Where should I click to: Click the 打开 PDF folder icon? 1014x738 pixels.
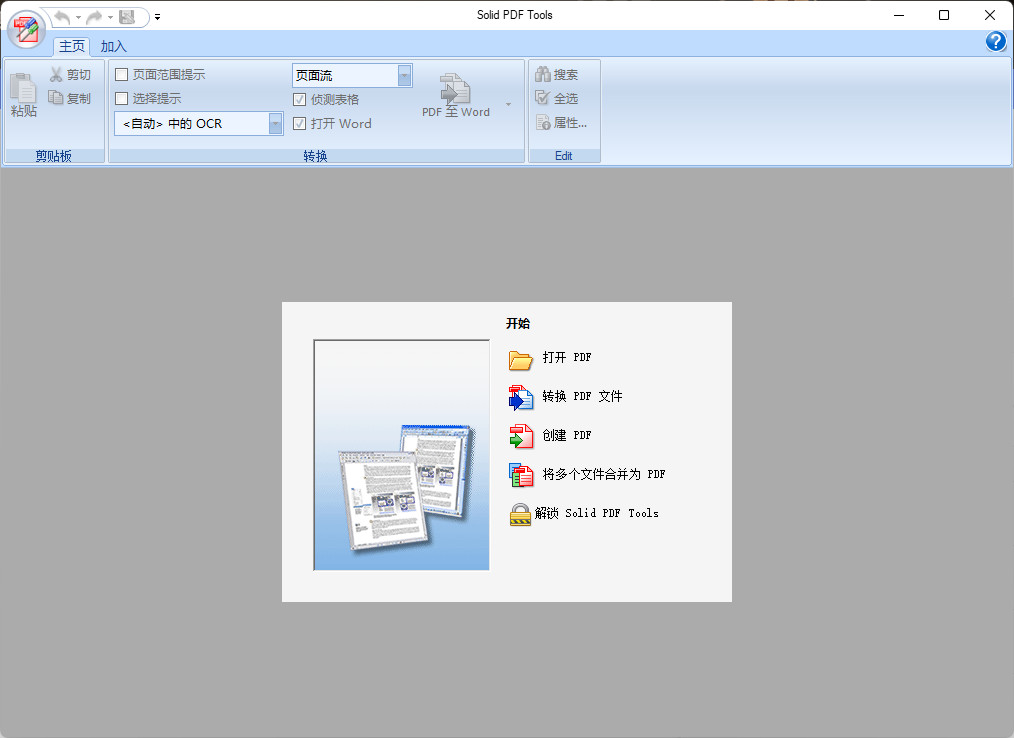521,359
